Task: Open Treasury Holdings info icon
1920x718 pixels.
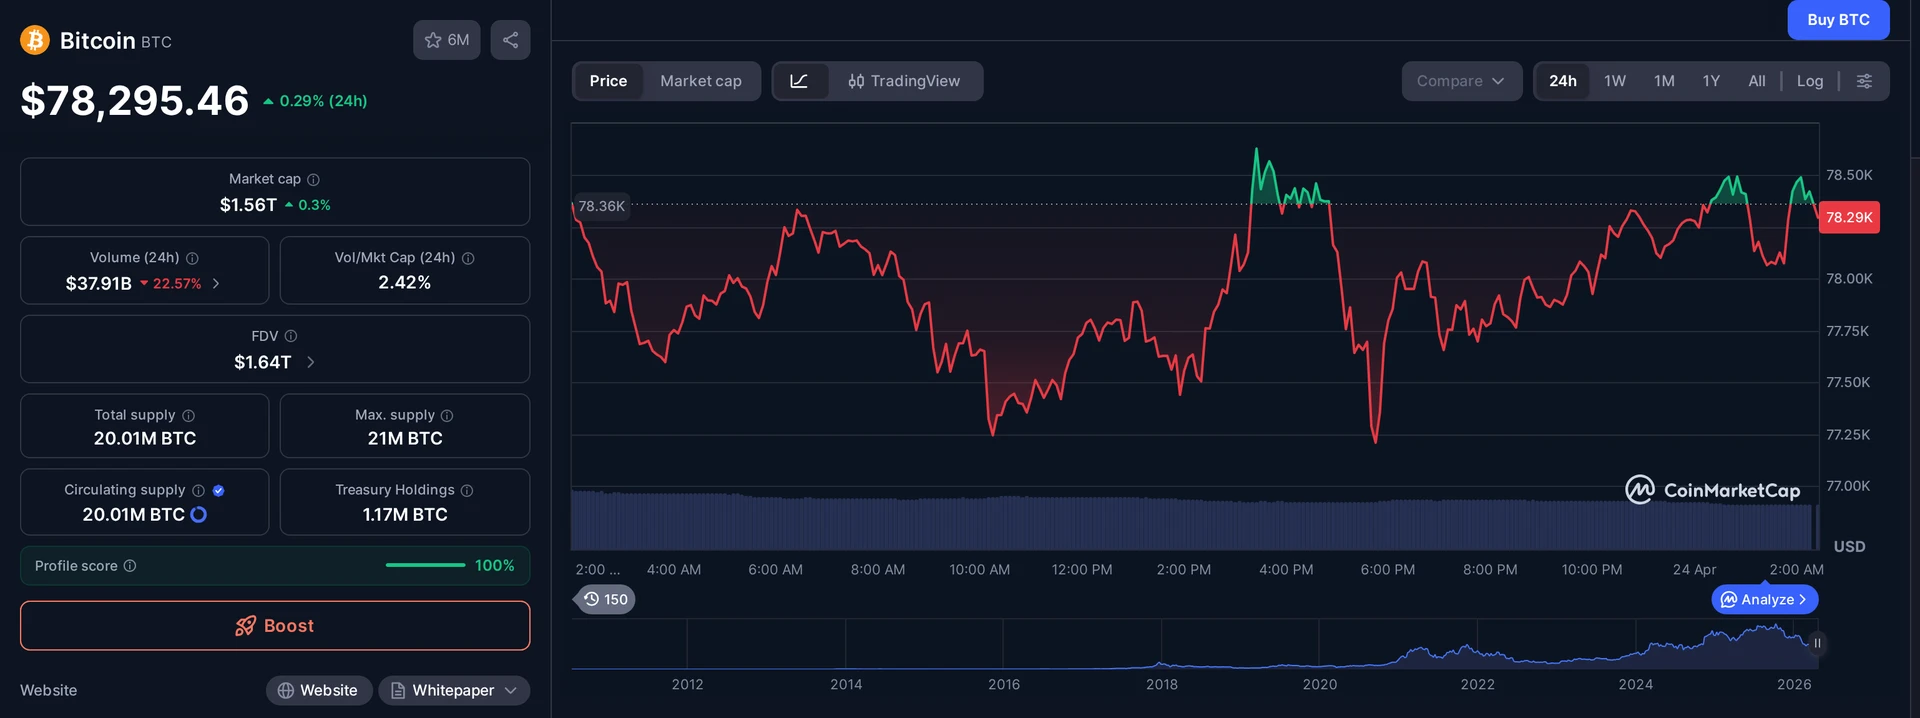Action: tap(467, 490)
